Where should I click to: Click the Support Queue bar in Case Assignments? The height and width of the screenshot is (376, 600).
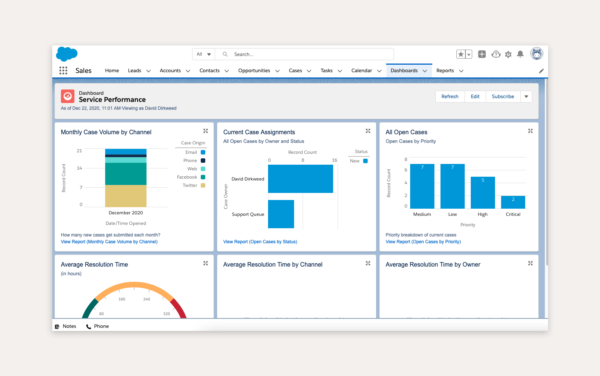coord(281,214)
